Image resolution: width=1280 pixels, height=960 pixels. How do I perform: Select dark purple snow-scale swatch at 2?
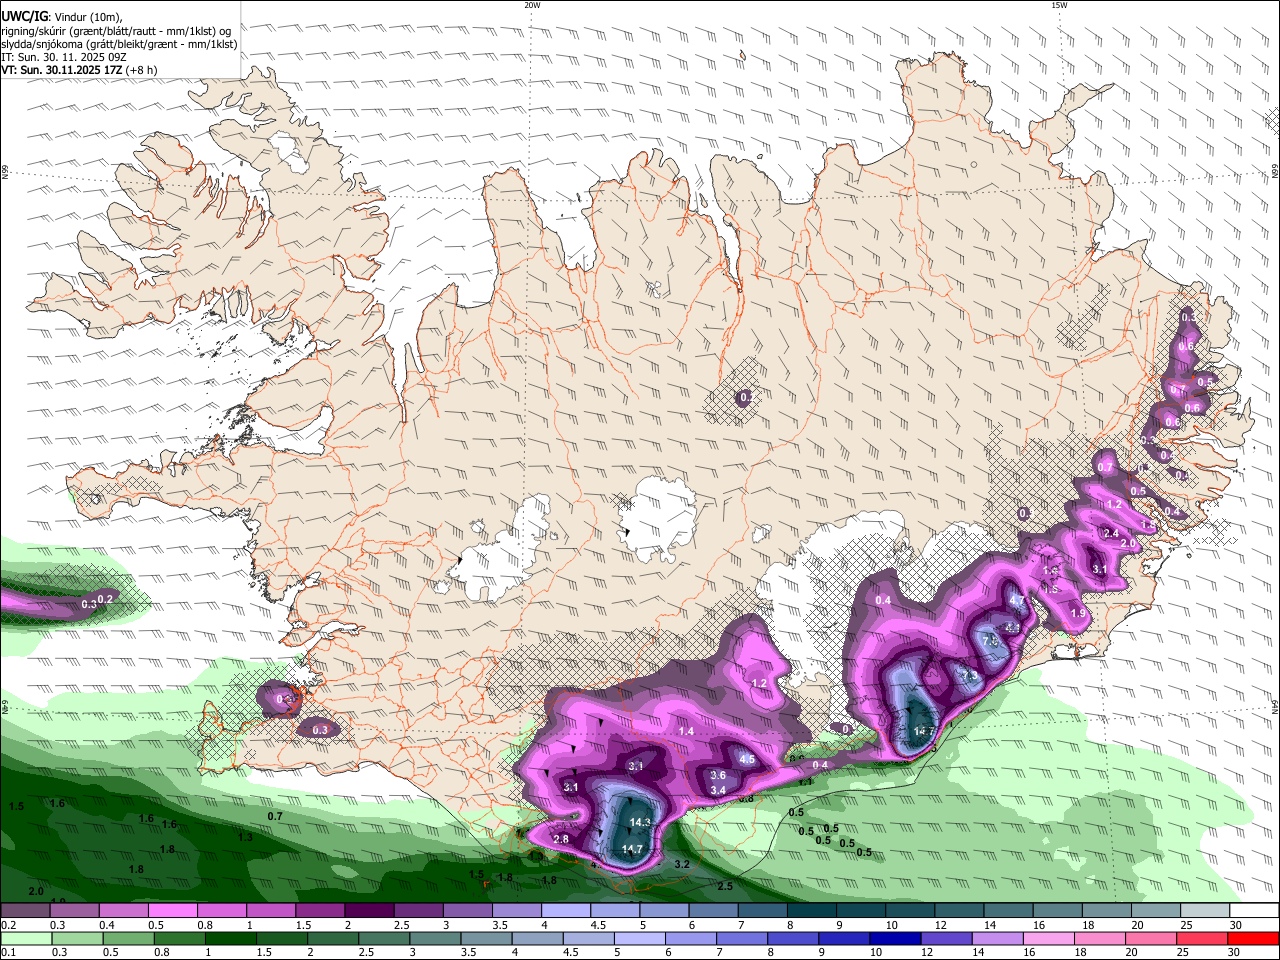pos(370,912)
